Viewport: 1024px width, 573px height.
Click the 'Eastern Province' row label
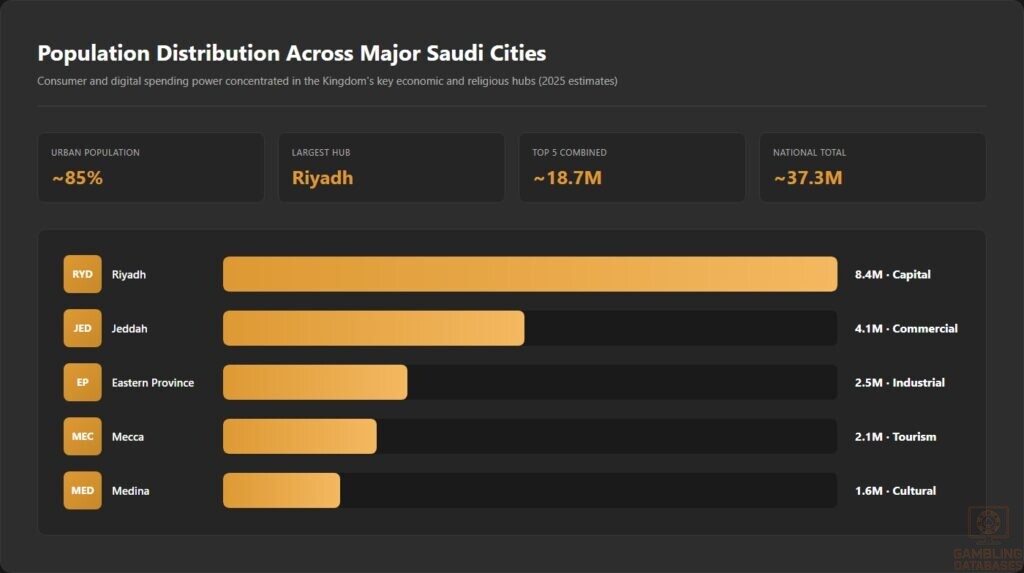(153, 383)
